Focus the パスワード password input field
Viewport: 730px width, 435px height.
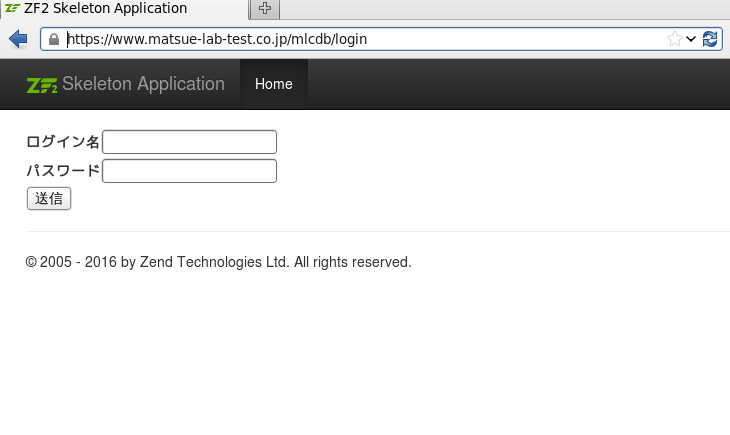pyautogui.click(x=189, y=171)
